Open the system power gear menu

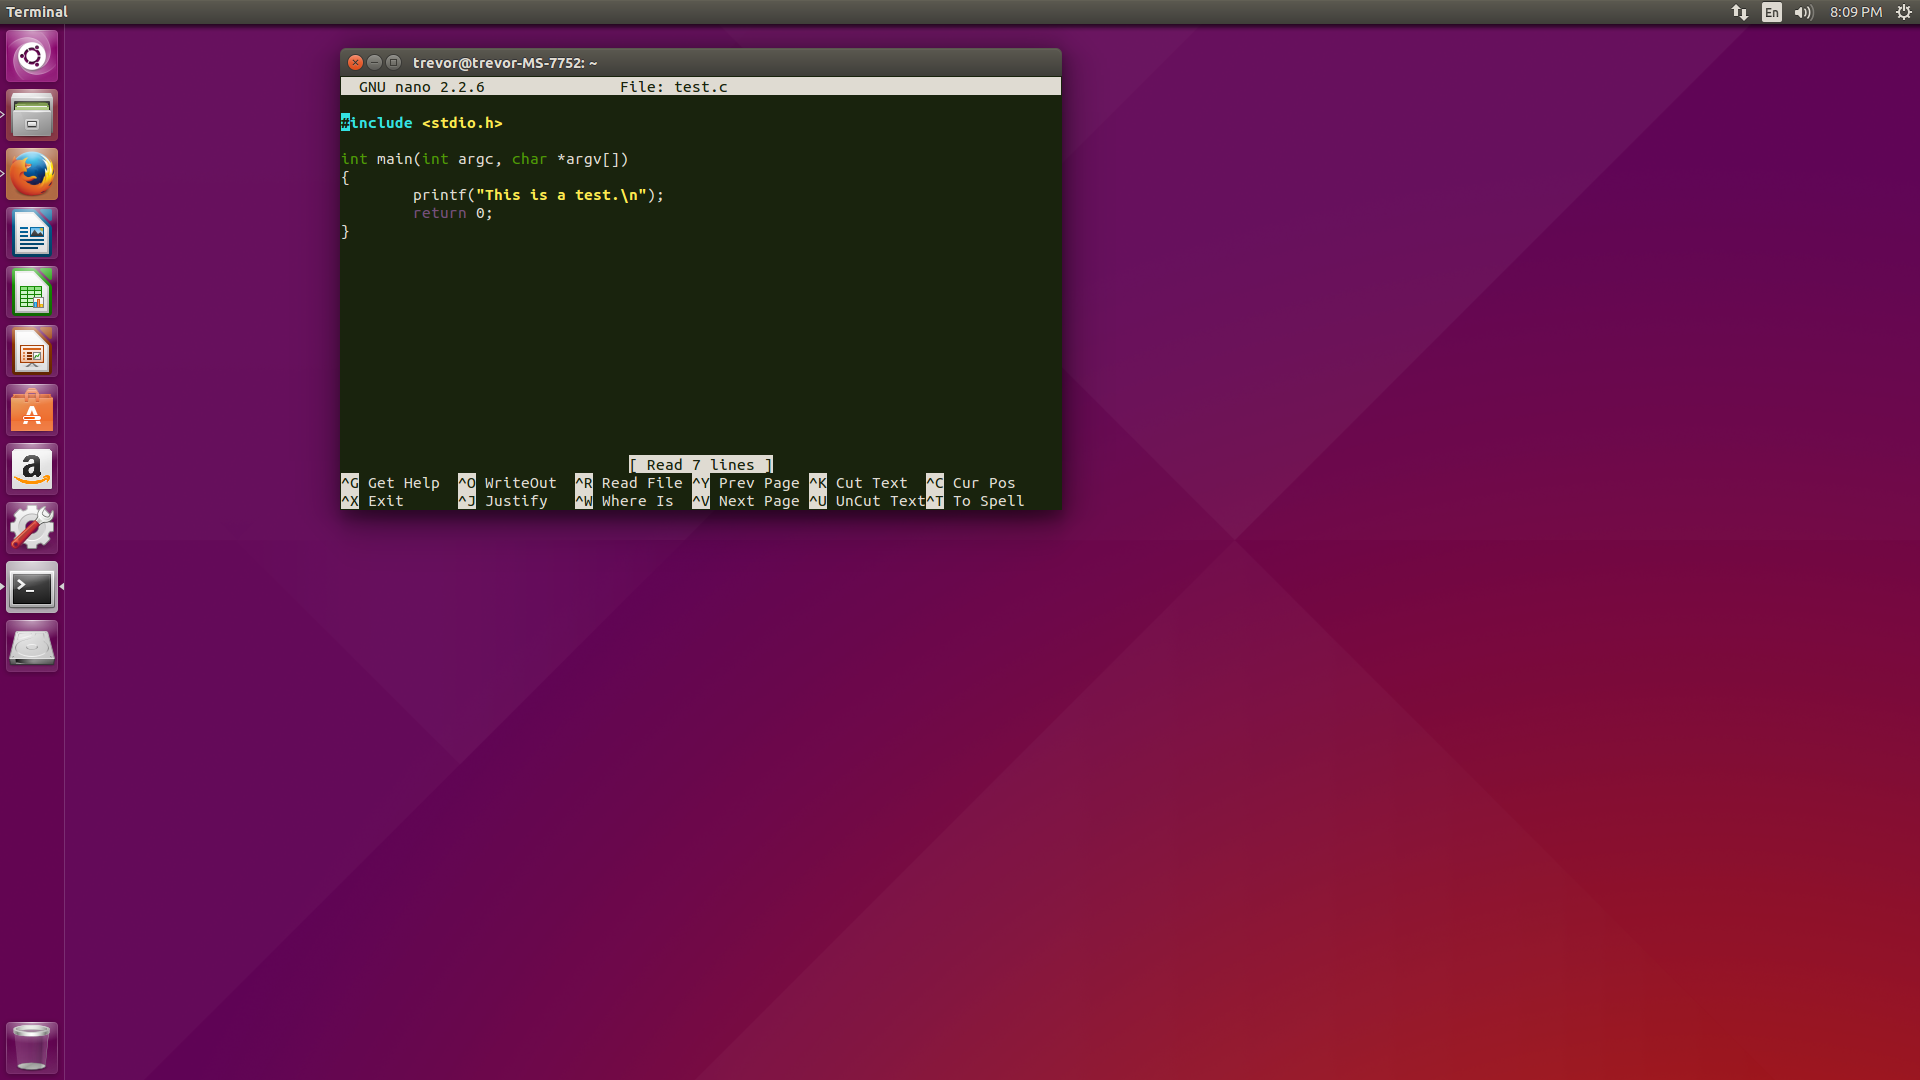[1904, 12]
